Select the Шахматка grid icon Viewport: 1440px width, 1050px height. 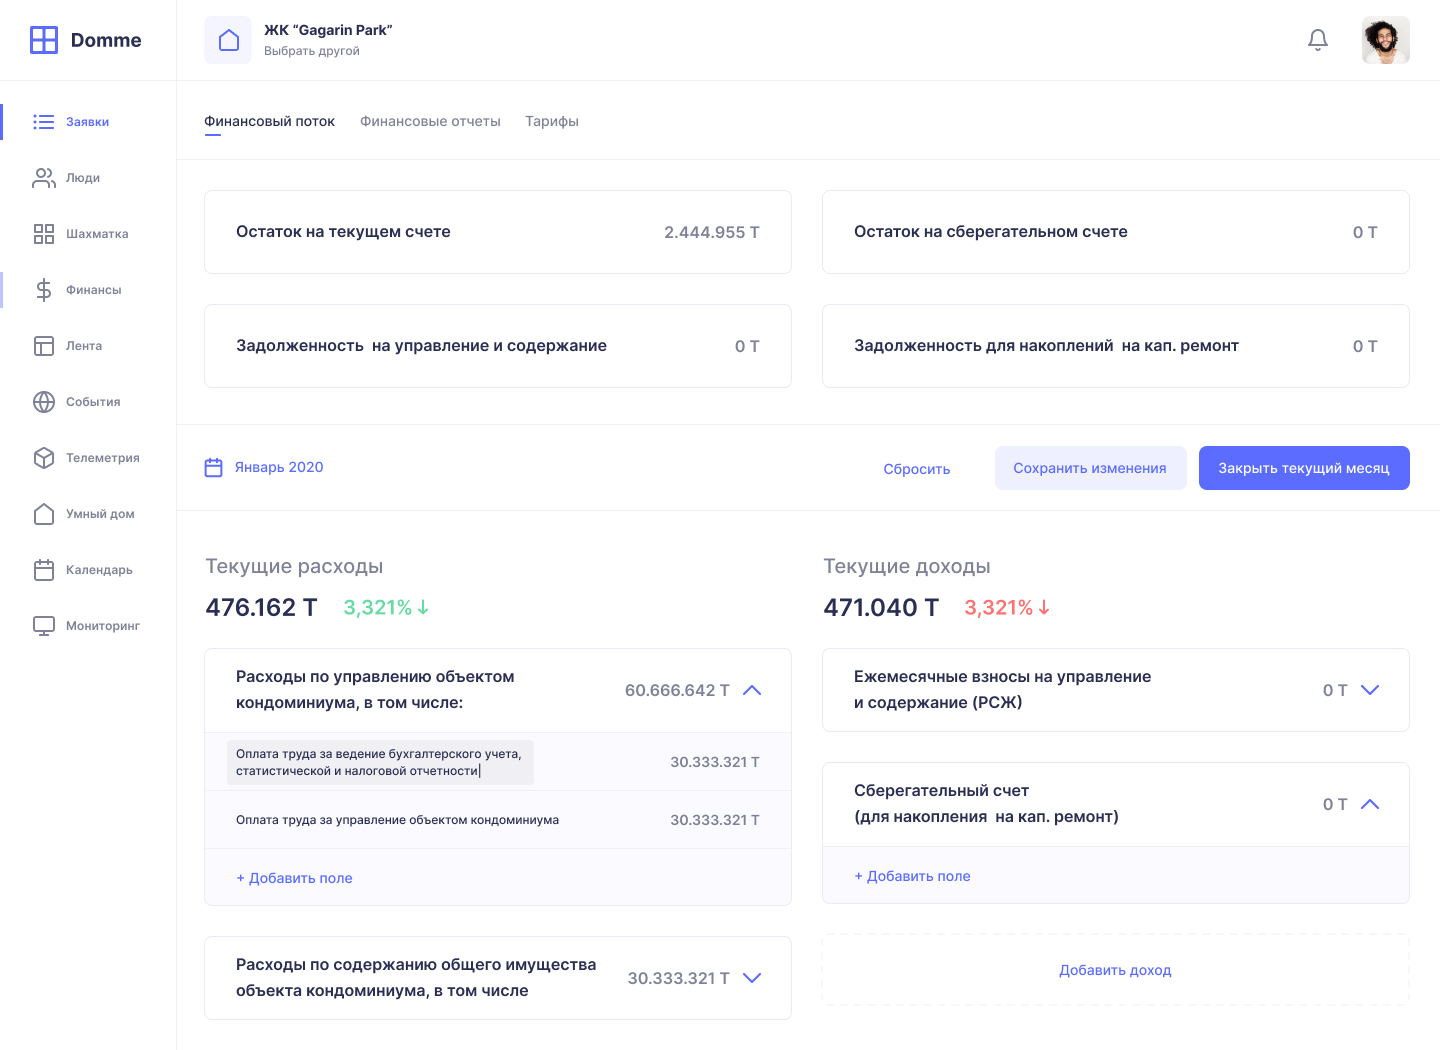44,234
